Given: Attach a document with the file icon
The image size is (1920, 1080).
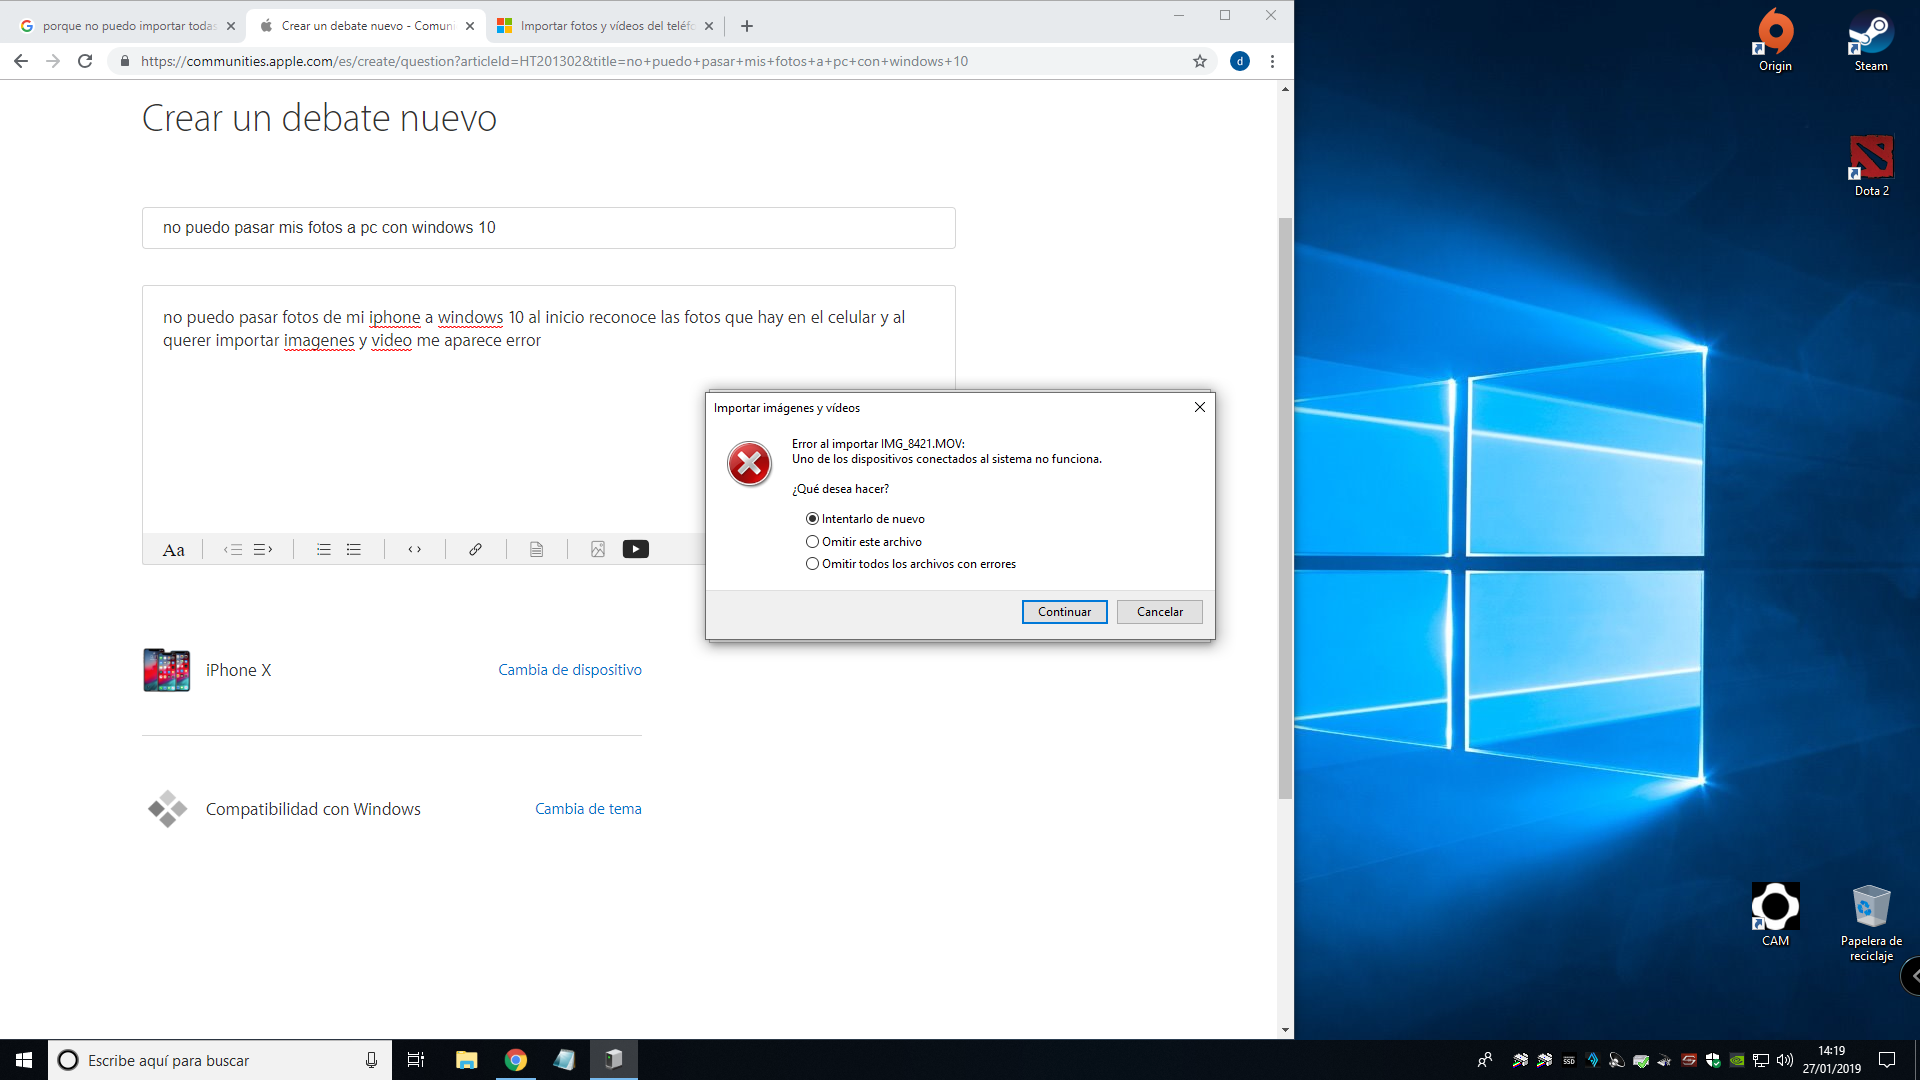Looking at the screenshot, I should pyautogui.click(x=536, y=549).
